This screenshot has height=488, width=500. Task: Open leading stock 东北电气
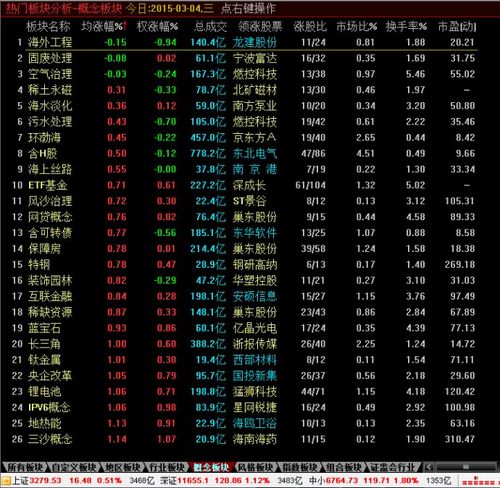255,153
